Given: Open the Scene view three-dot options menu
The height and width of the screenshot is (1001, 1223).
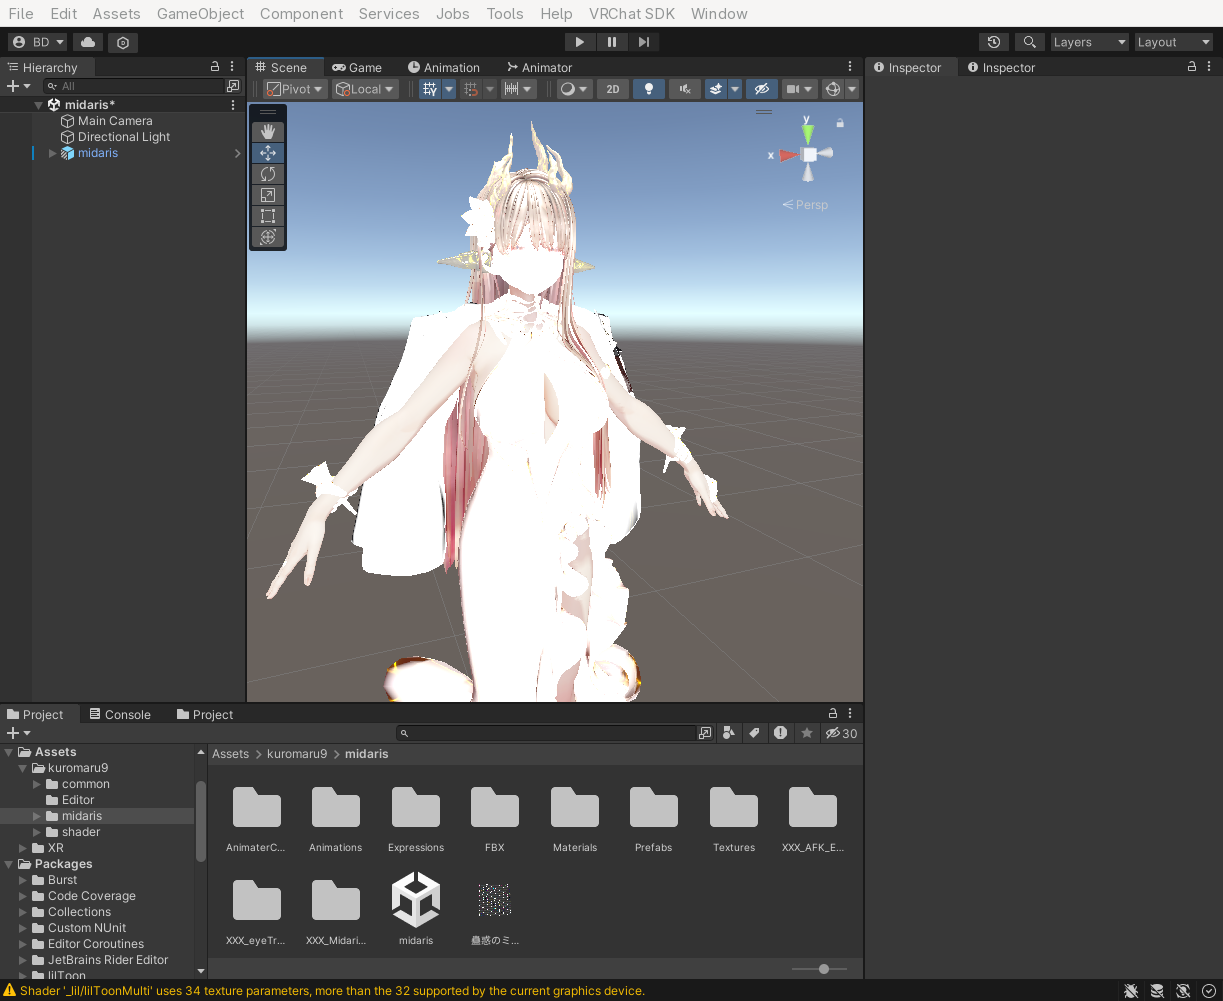Looking at the screenshot, I should click(850, 67).
